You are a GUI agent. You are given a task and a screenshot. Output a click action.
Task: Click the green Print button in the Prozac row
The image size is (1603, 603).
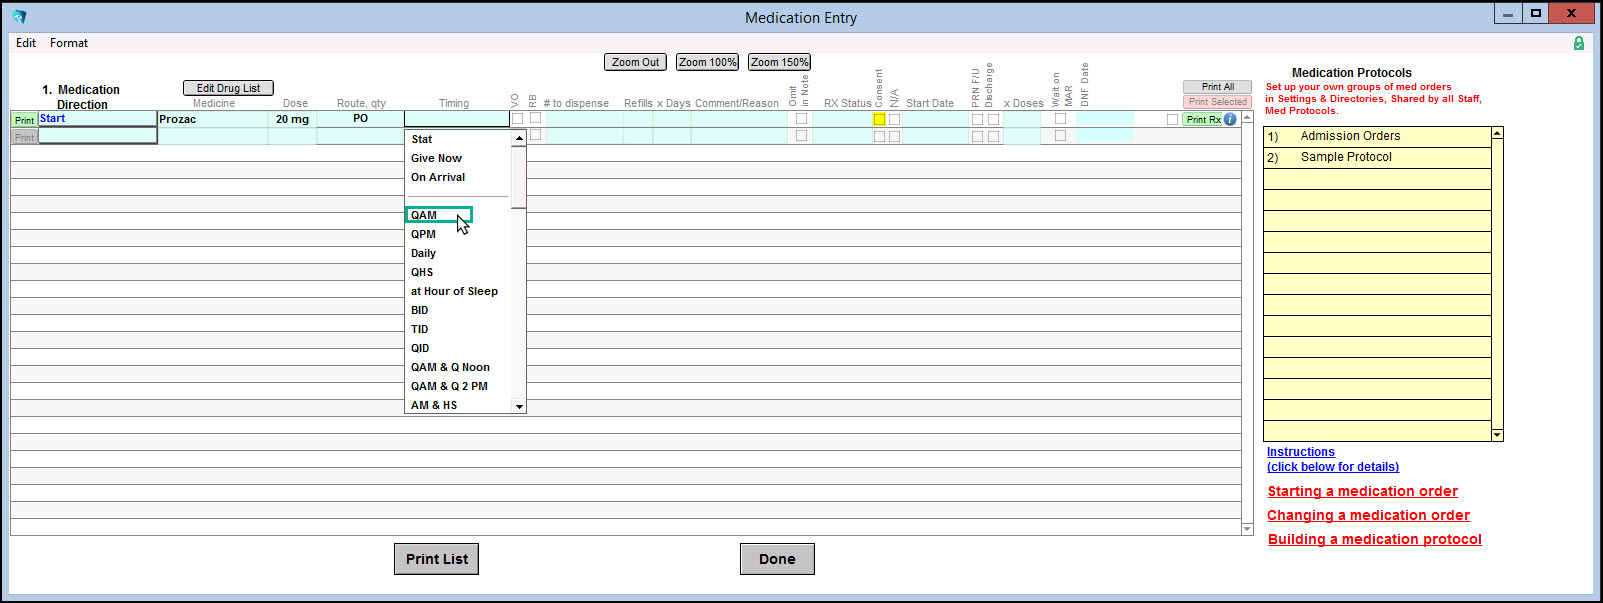[x=24, y=120]
